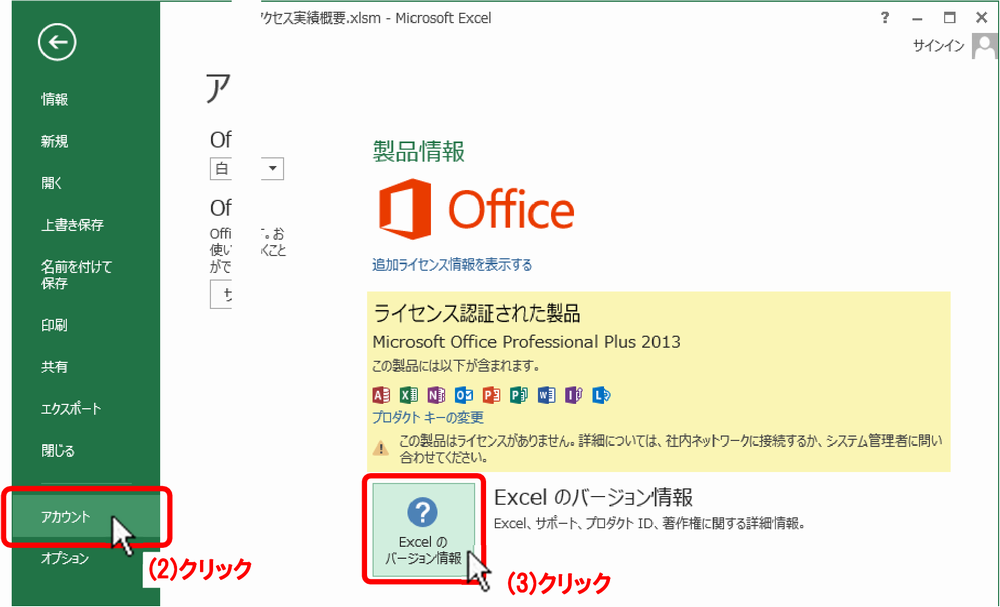The width and height of the screenshot is (1000, 607).
Task: Expand the Office theme dropdown arrow
Action: (273, 168)
